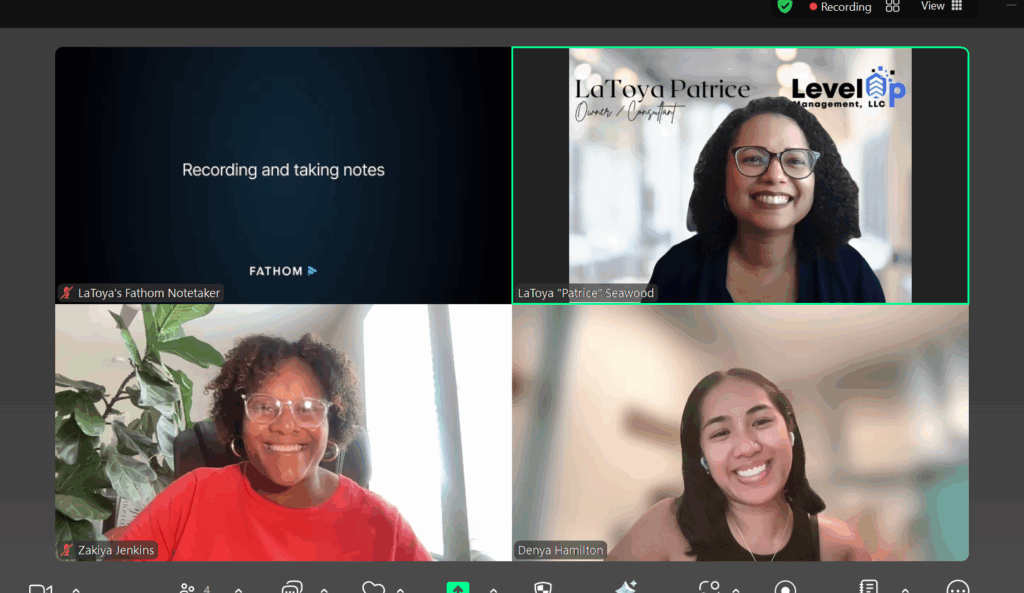Screen dimensions: 1024x593
Task: Toggle the camera video icon in toolbar
Action: (x=40, y=588)
